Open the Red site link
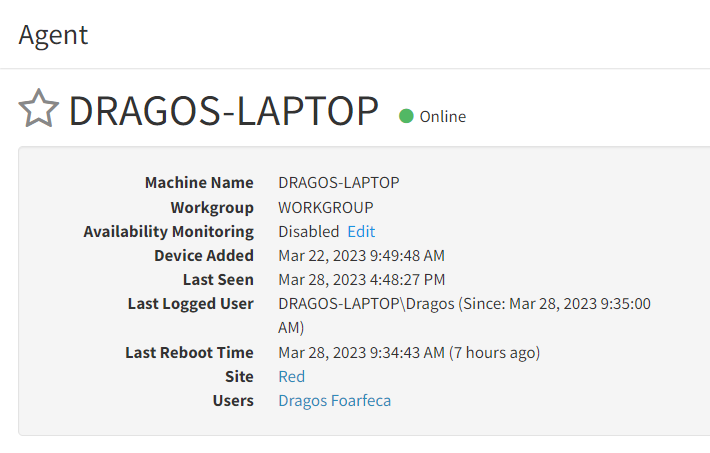 coord(292,376)
